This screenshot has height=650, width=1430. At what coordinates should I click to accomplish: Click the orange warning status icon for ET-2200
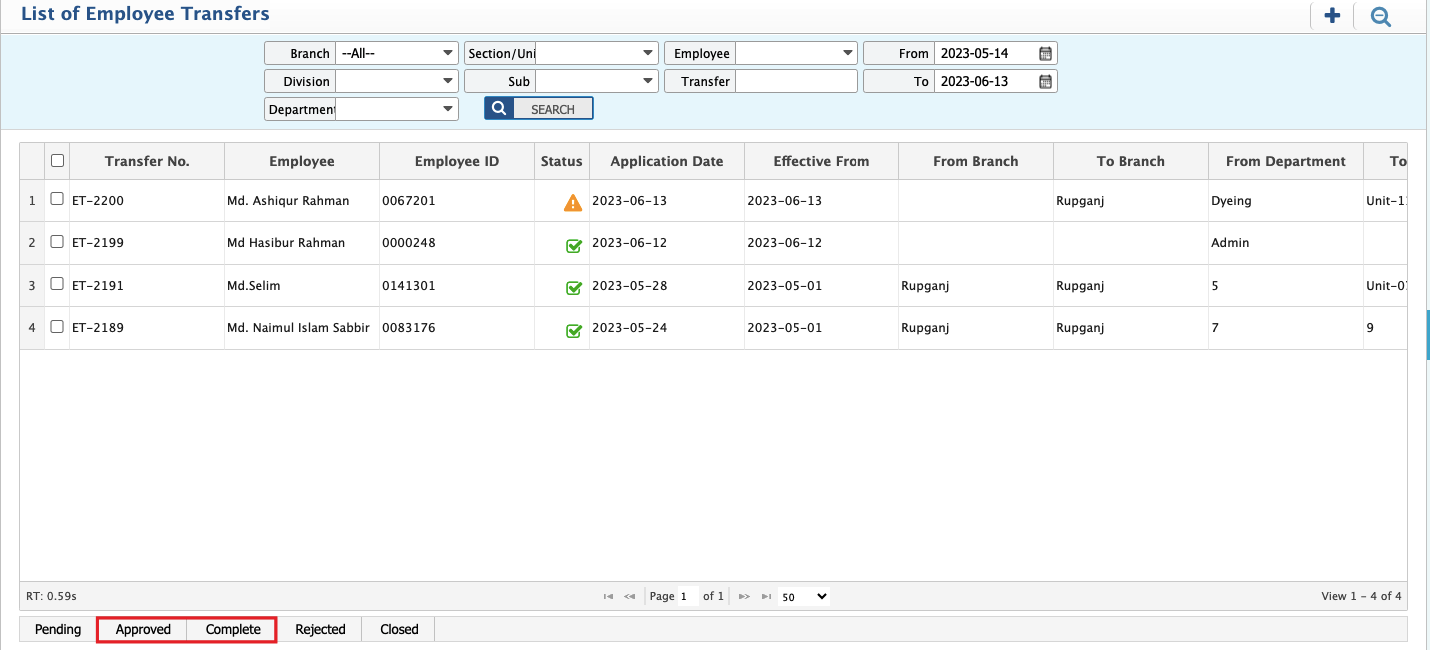pos(573,203)
